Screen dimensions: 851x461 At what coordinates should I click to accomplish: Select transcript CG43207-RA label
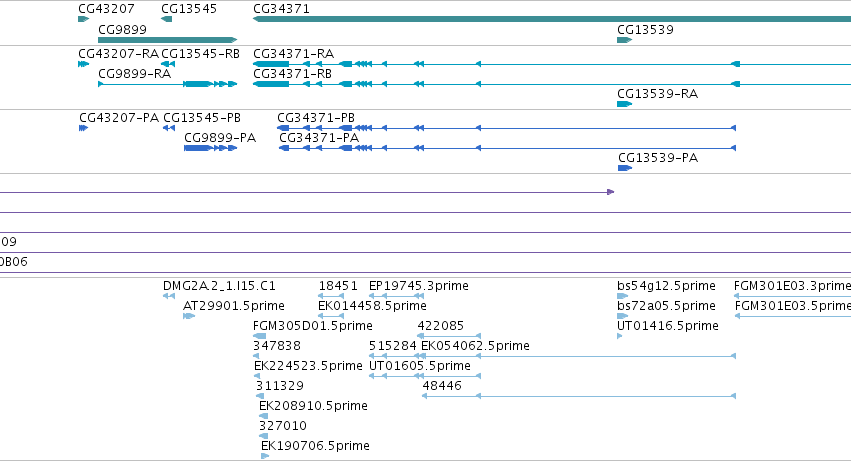pyautogui.click(x=118, y=54)
